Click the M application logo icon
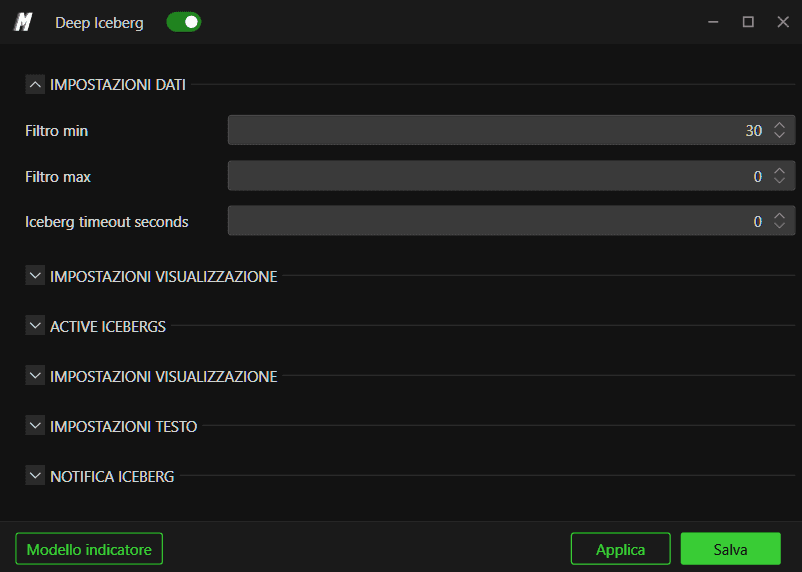This screenshot has height=572, width=802. click(24, 22)
